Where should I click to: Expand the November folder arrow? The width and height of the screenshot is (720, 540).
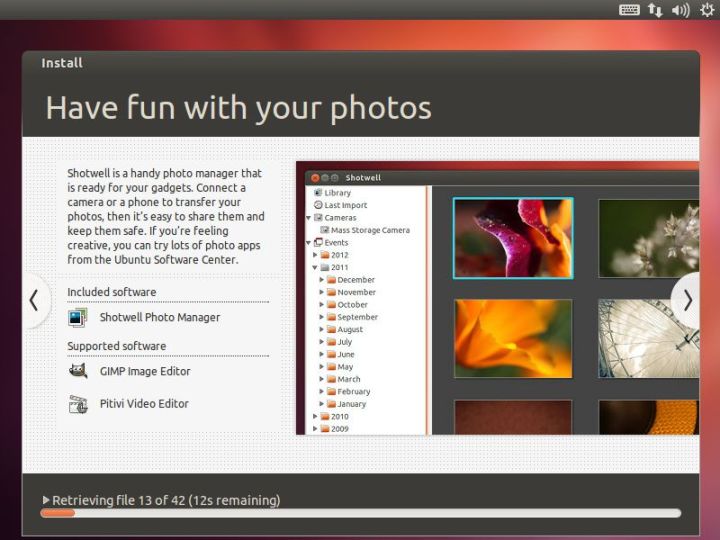pyautogui.click(x=321, y=292)
